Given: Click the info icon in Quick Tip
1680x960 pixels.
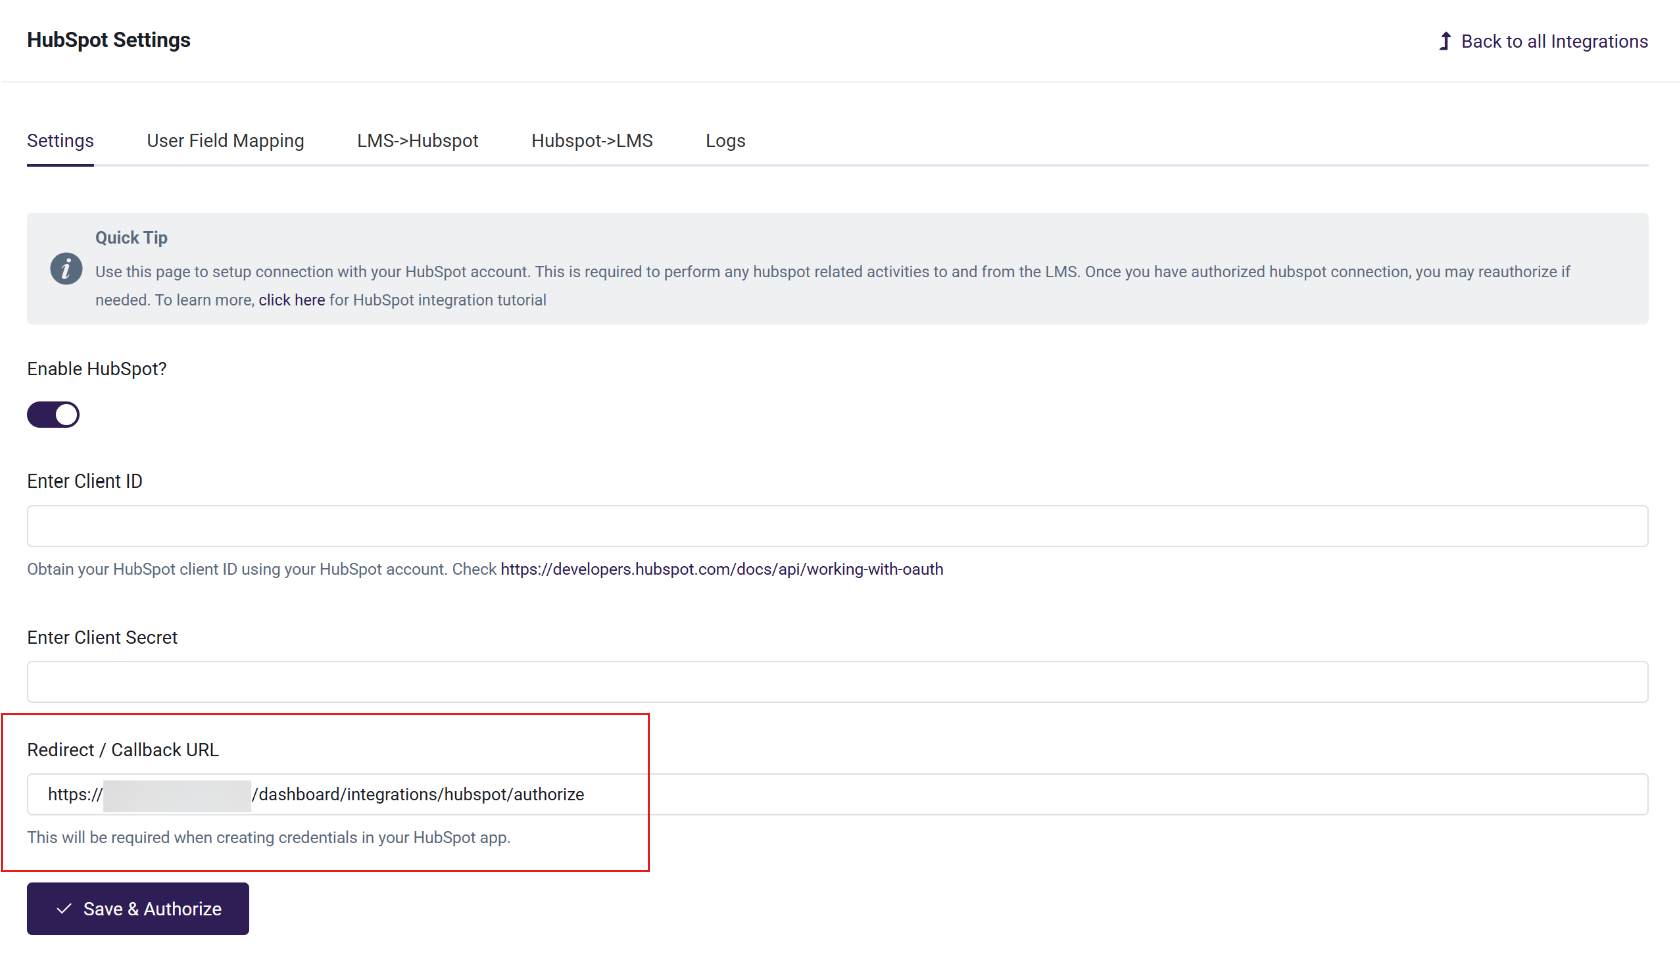Looking at the screenshot, I should click(x=66, y=269).
